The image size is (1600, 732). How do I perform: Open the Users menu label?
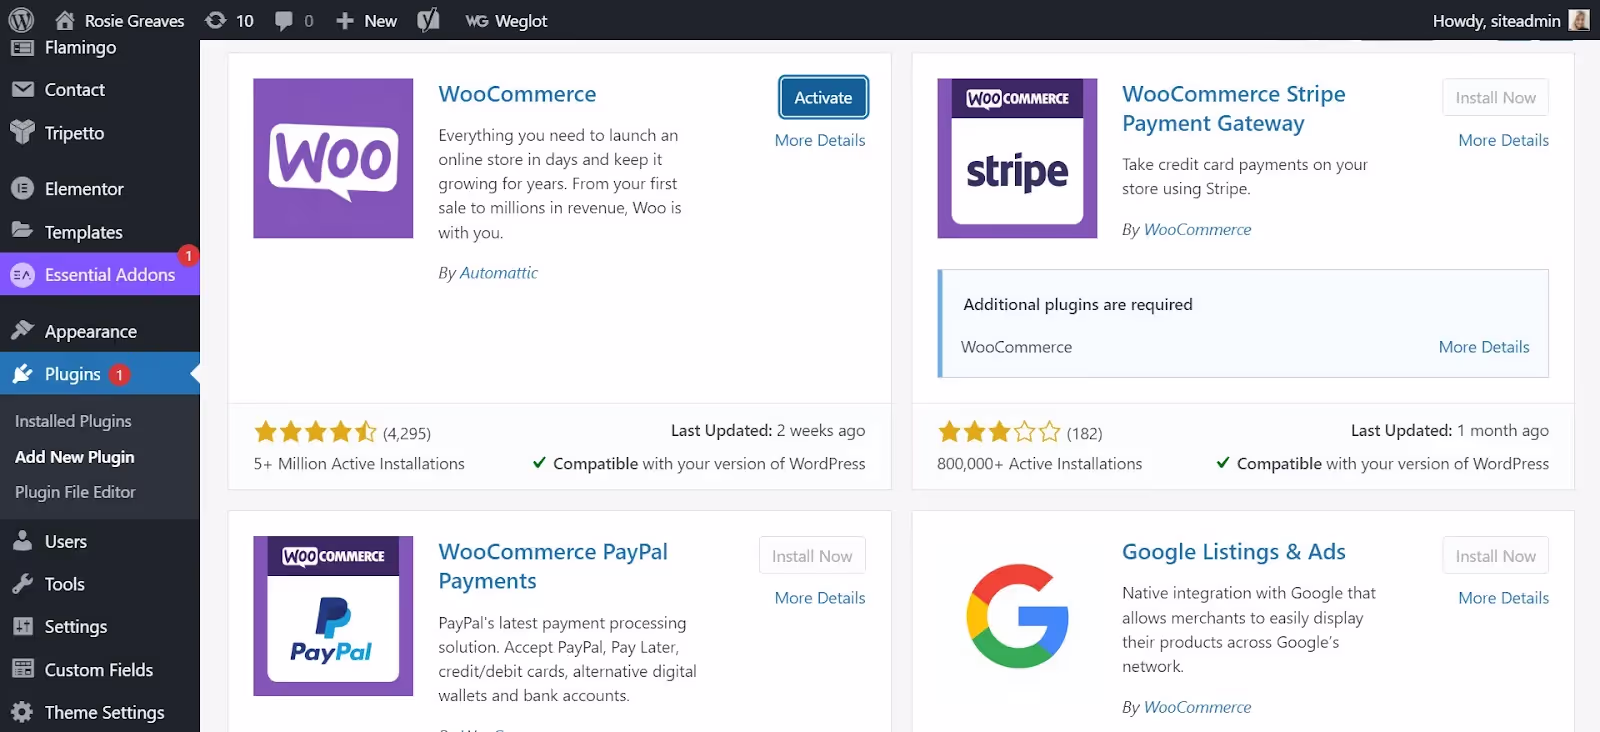click(x=66, y=541)
